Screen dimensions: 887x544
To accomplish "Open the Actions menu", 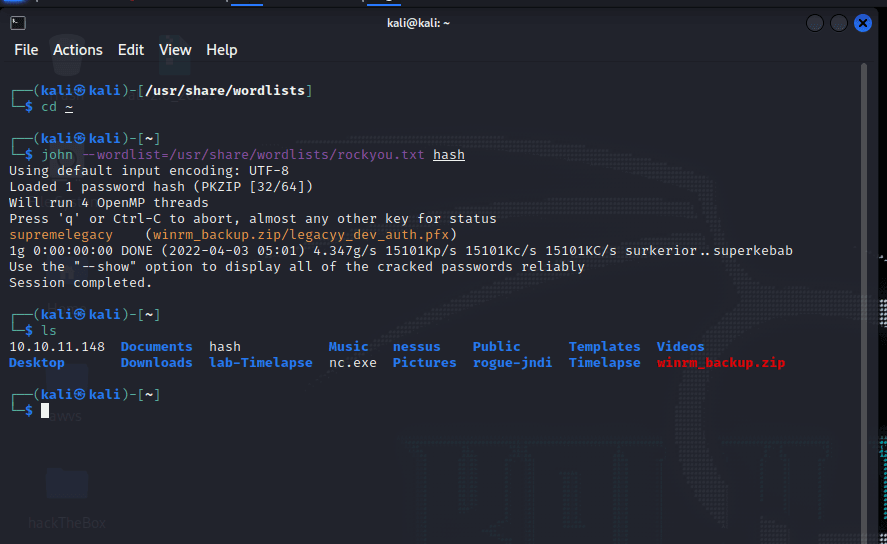I will 78,50.
